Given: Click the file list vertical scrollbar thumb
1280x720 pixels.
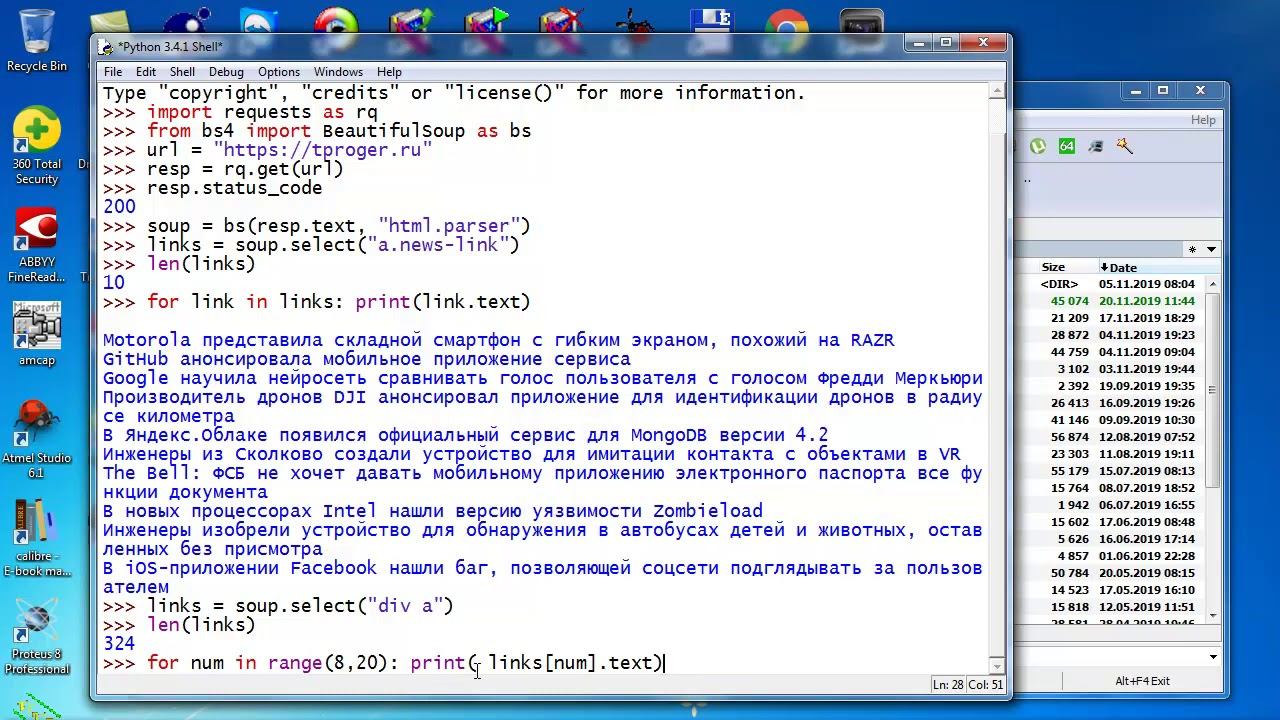Looking at the screenshot, I should (1214, 391).
